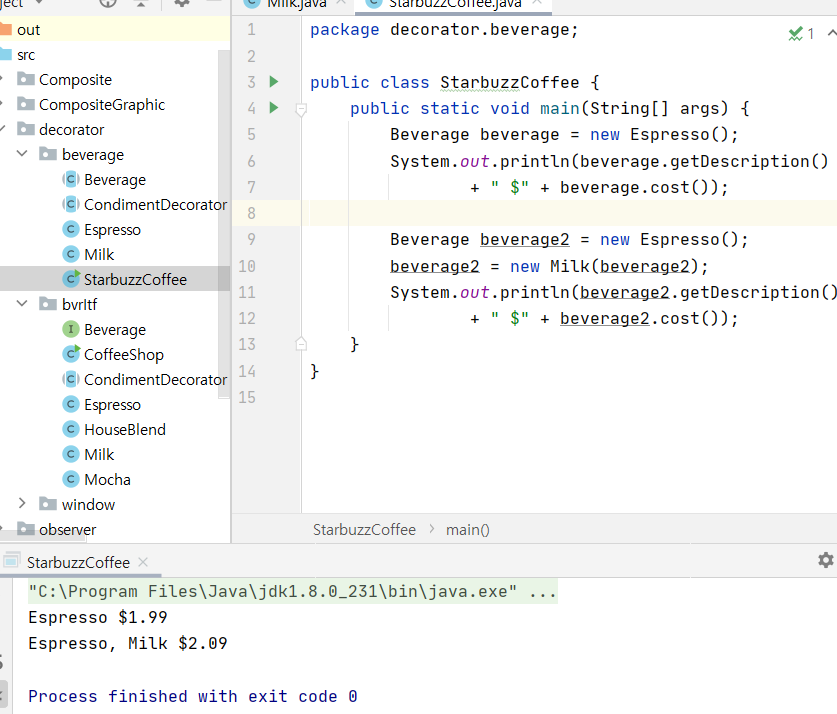Click the beverage folder icon
This screenshot has width=837, height=714.
[48, 154]
